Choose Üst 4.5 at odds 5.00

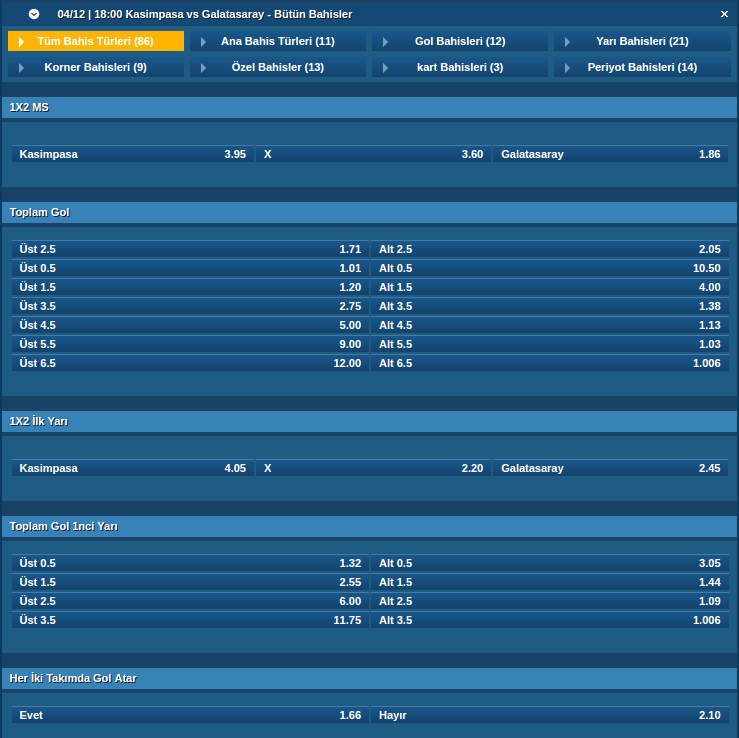click(x=190, y=325)
